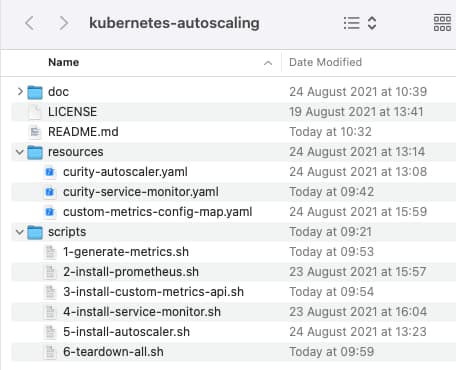Select the 3-install-custom-metrics-api.sh file name
This screenshot has height=370, width=456.
pos(153,292)
